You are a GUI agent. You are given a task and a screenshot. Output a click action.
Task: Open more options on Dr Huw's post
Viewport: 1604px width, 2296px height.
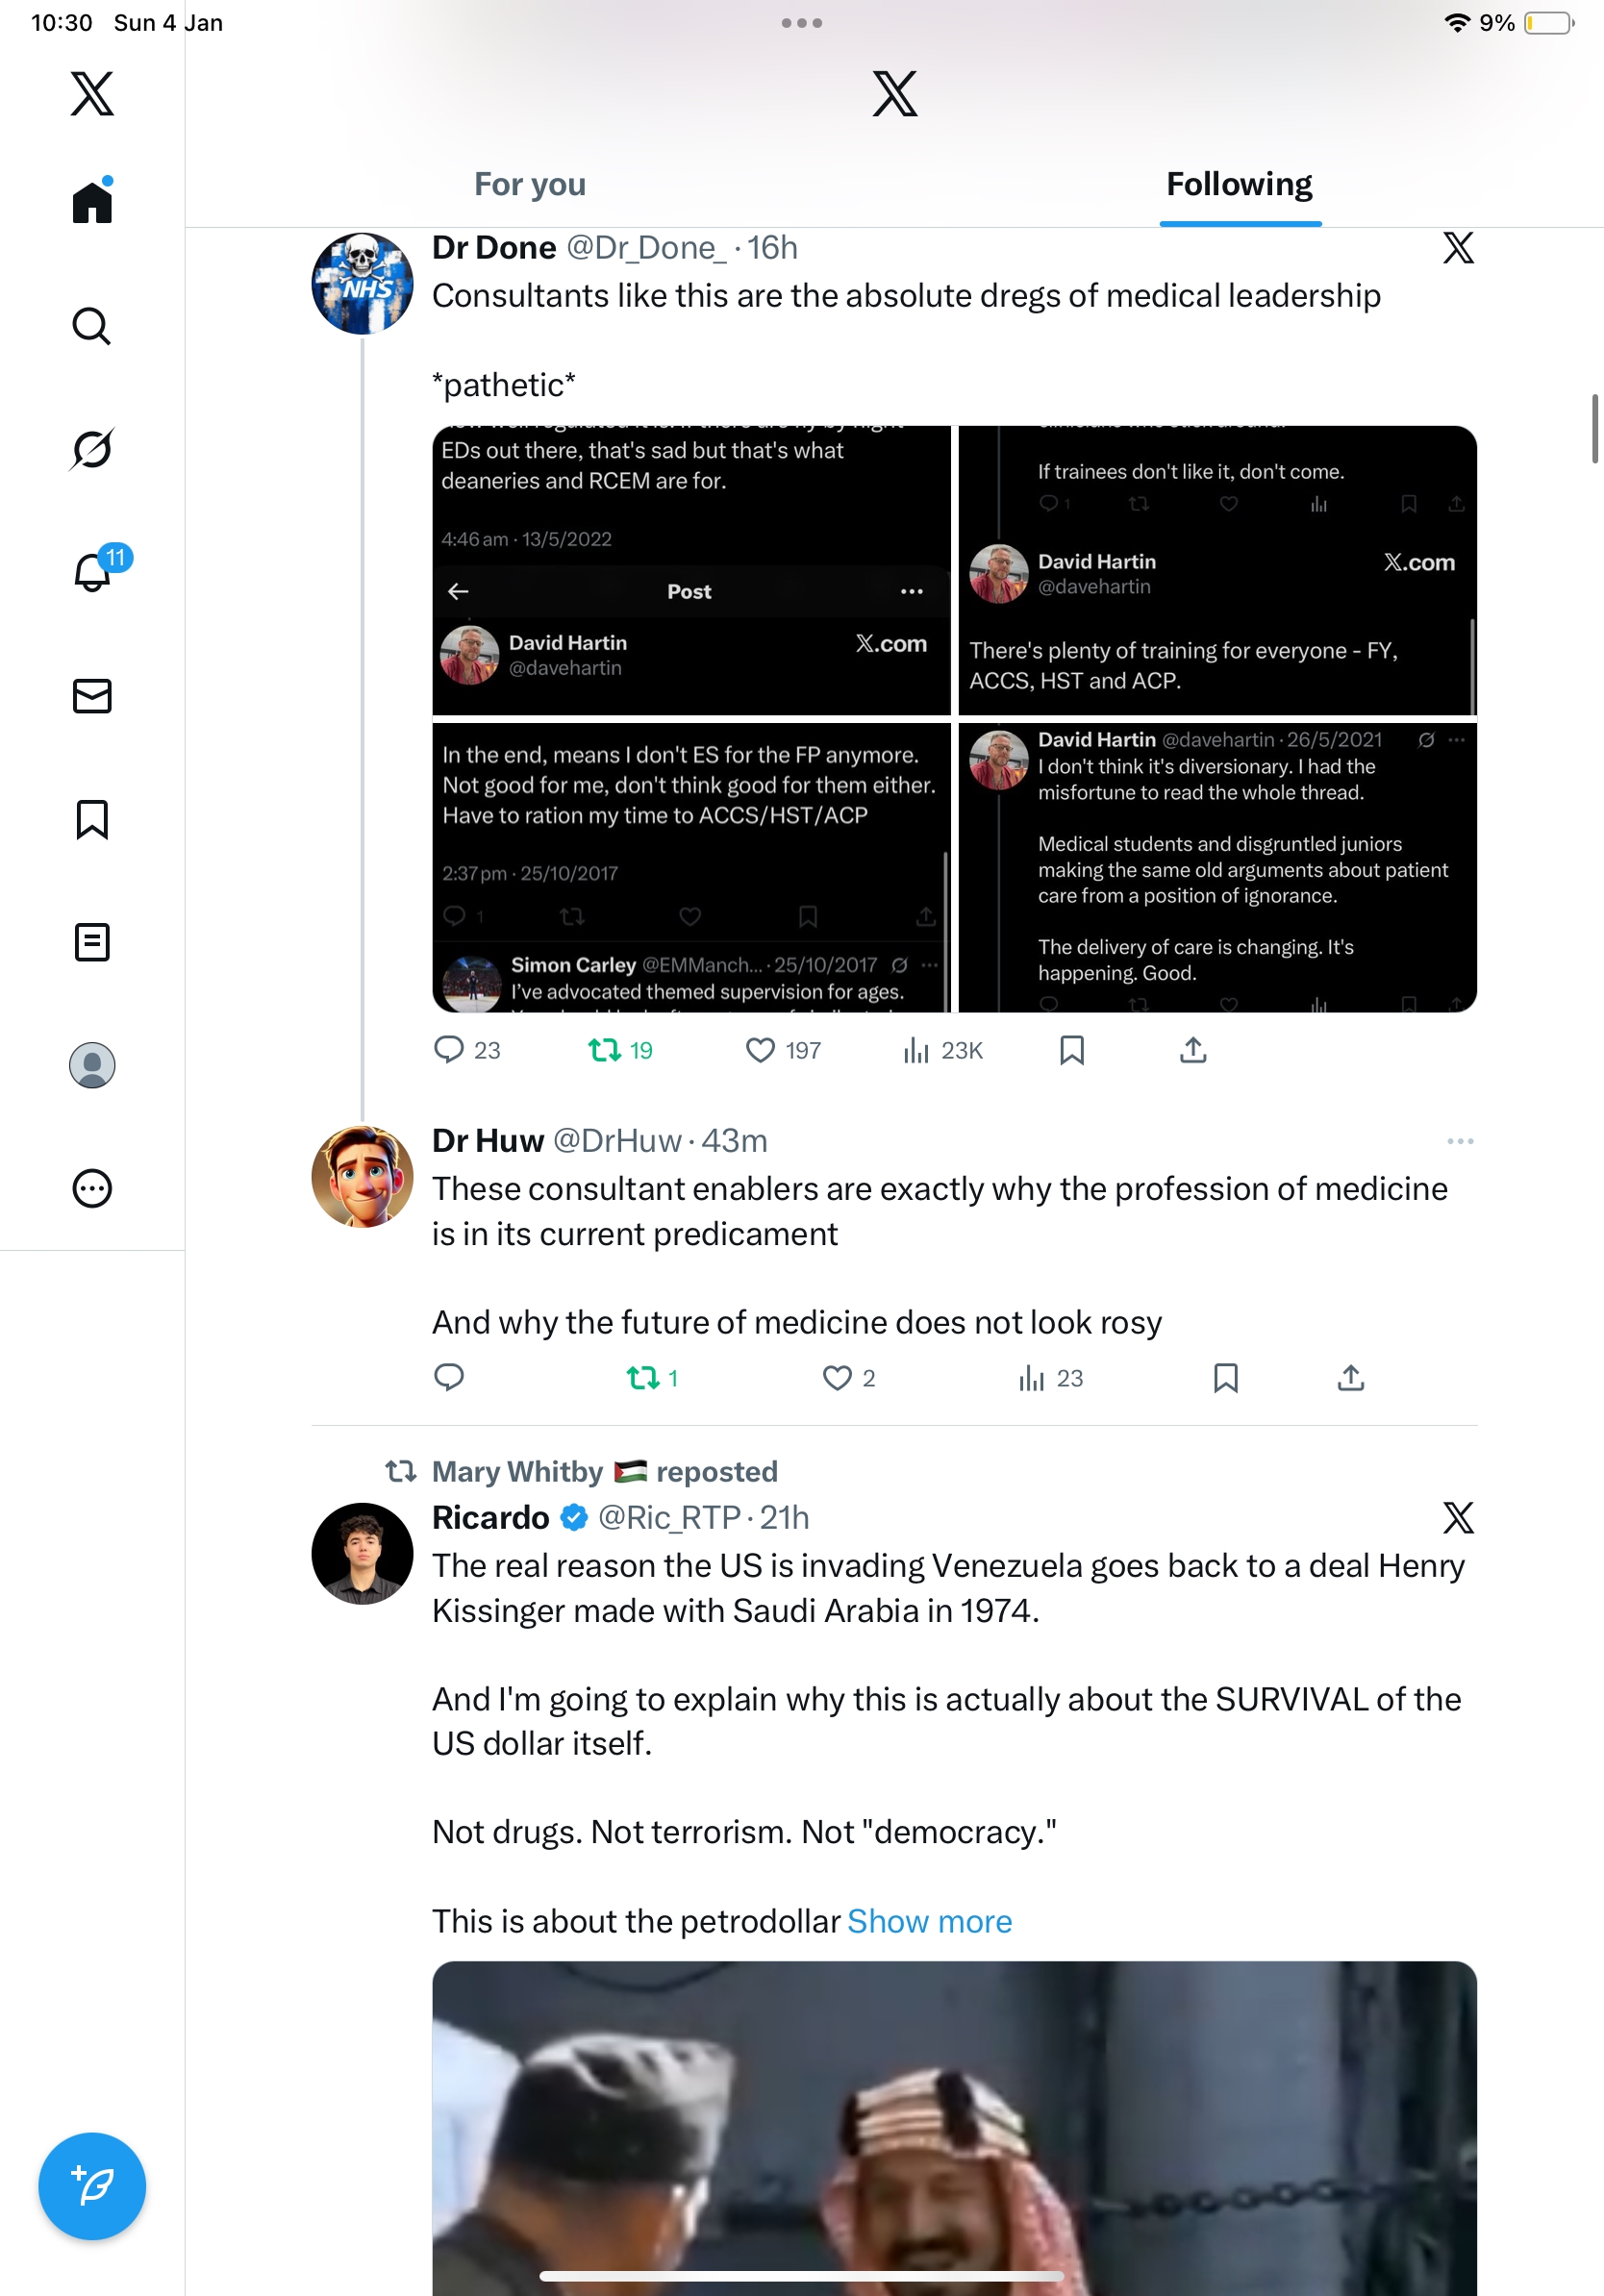coord(1459,1141)
